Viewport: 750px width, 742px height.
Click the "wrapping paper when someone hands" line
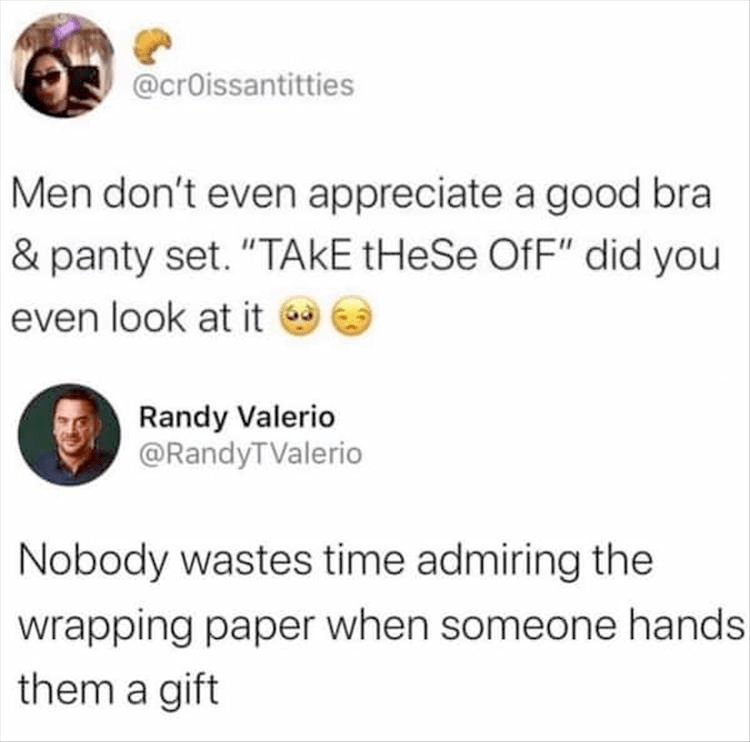tap(381, 626)
